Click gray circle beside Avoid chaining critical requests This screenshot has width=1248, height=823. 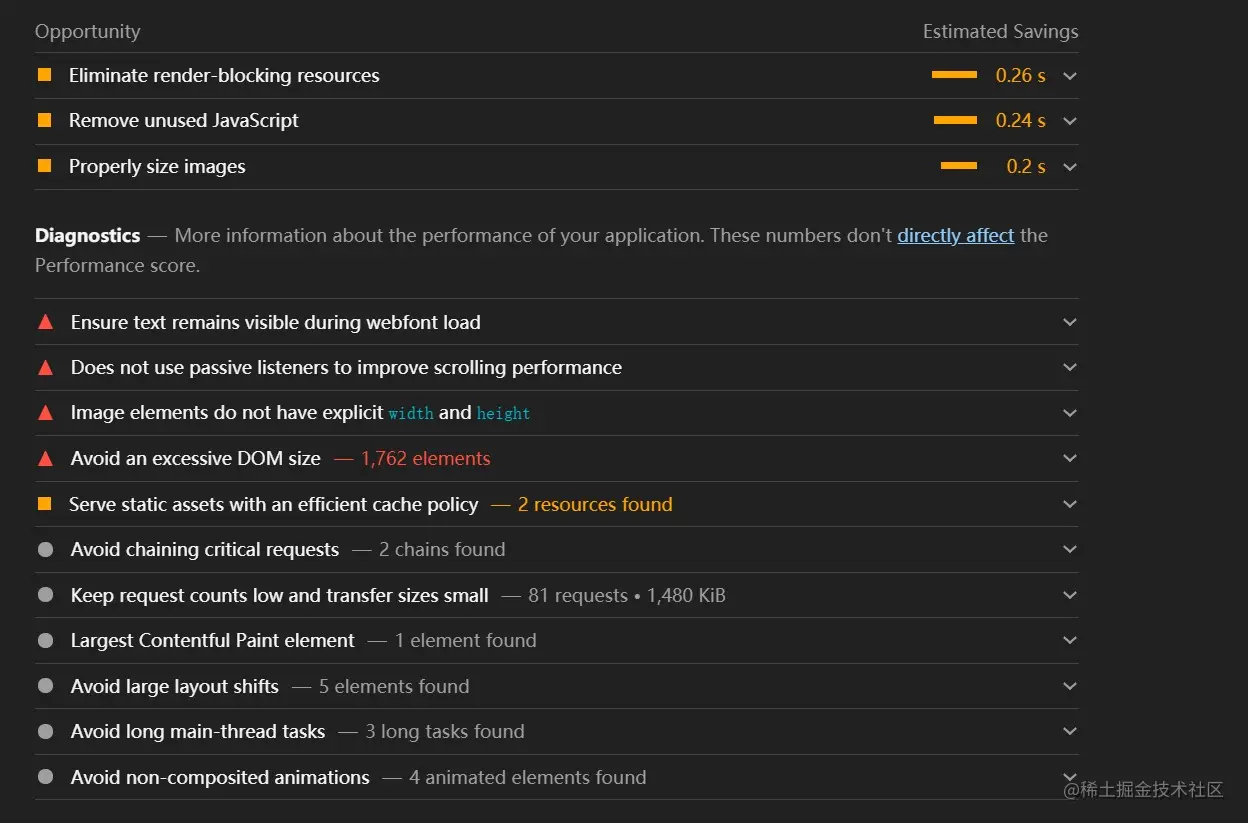coord(45,550)
